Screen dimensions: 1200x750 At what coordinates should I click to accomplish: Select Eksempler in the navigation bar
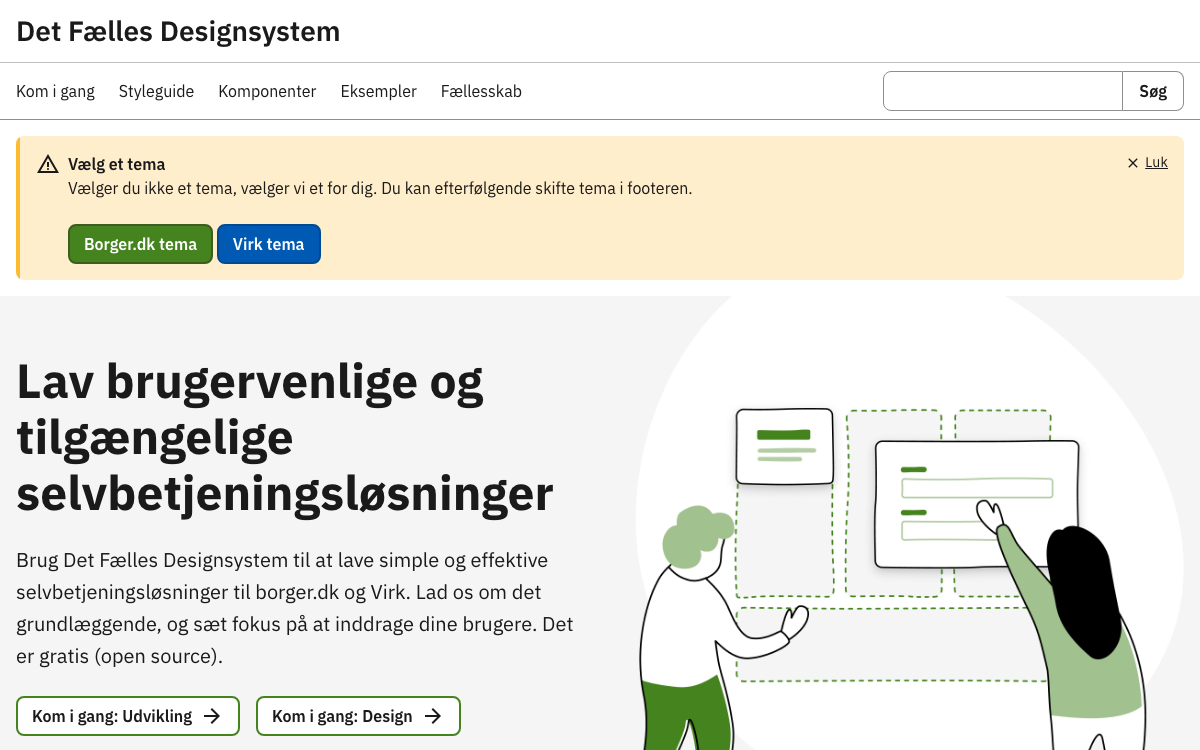tap(378, 91)
